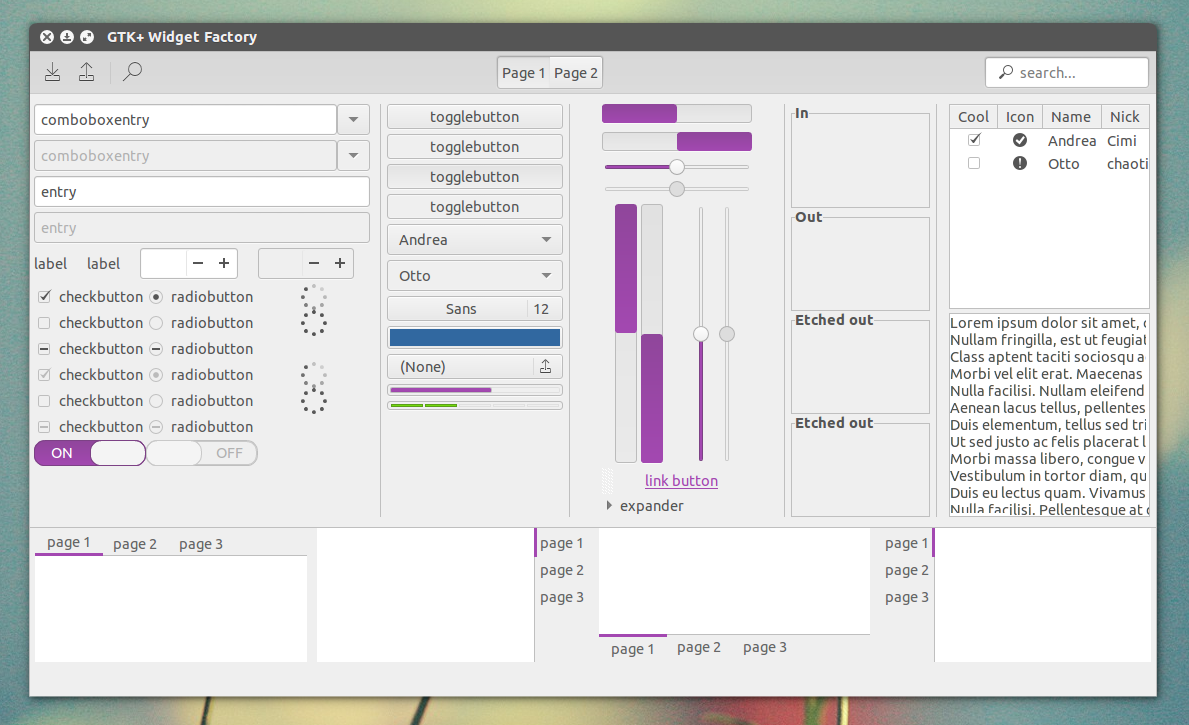
Task: Click the checkmark icon beside Andrea
Action: click(1019, 140)
